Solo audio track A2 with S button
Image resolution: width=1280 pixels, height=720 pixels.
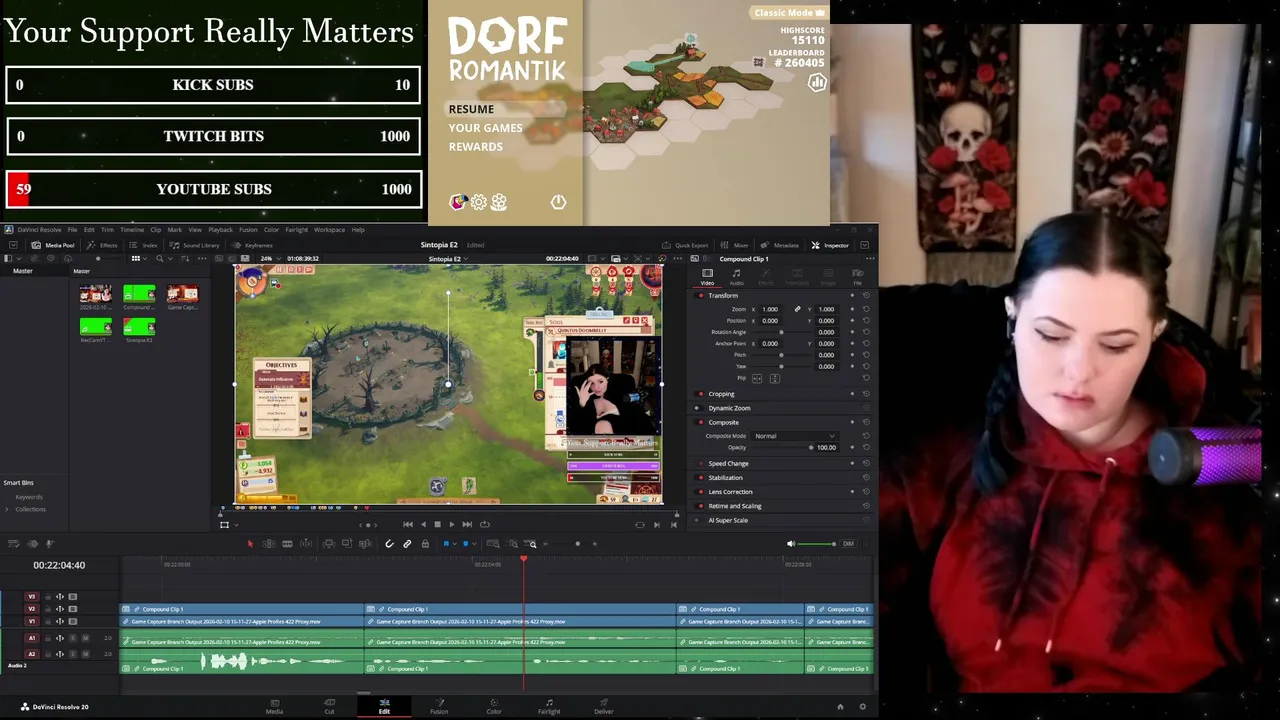pyautogui.click(x=73, y=654)
